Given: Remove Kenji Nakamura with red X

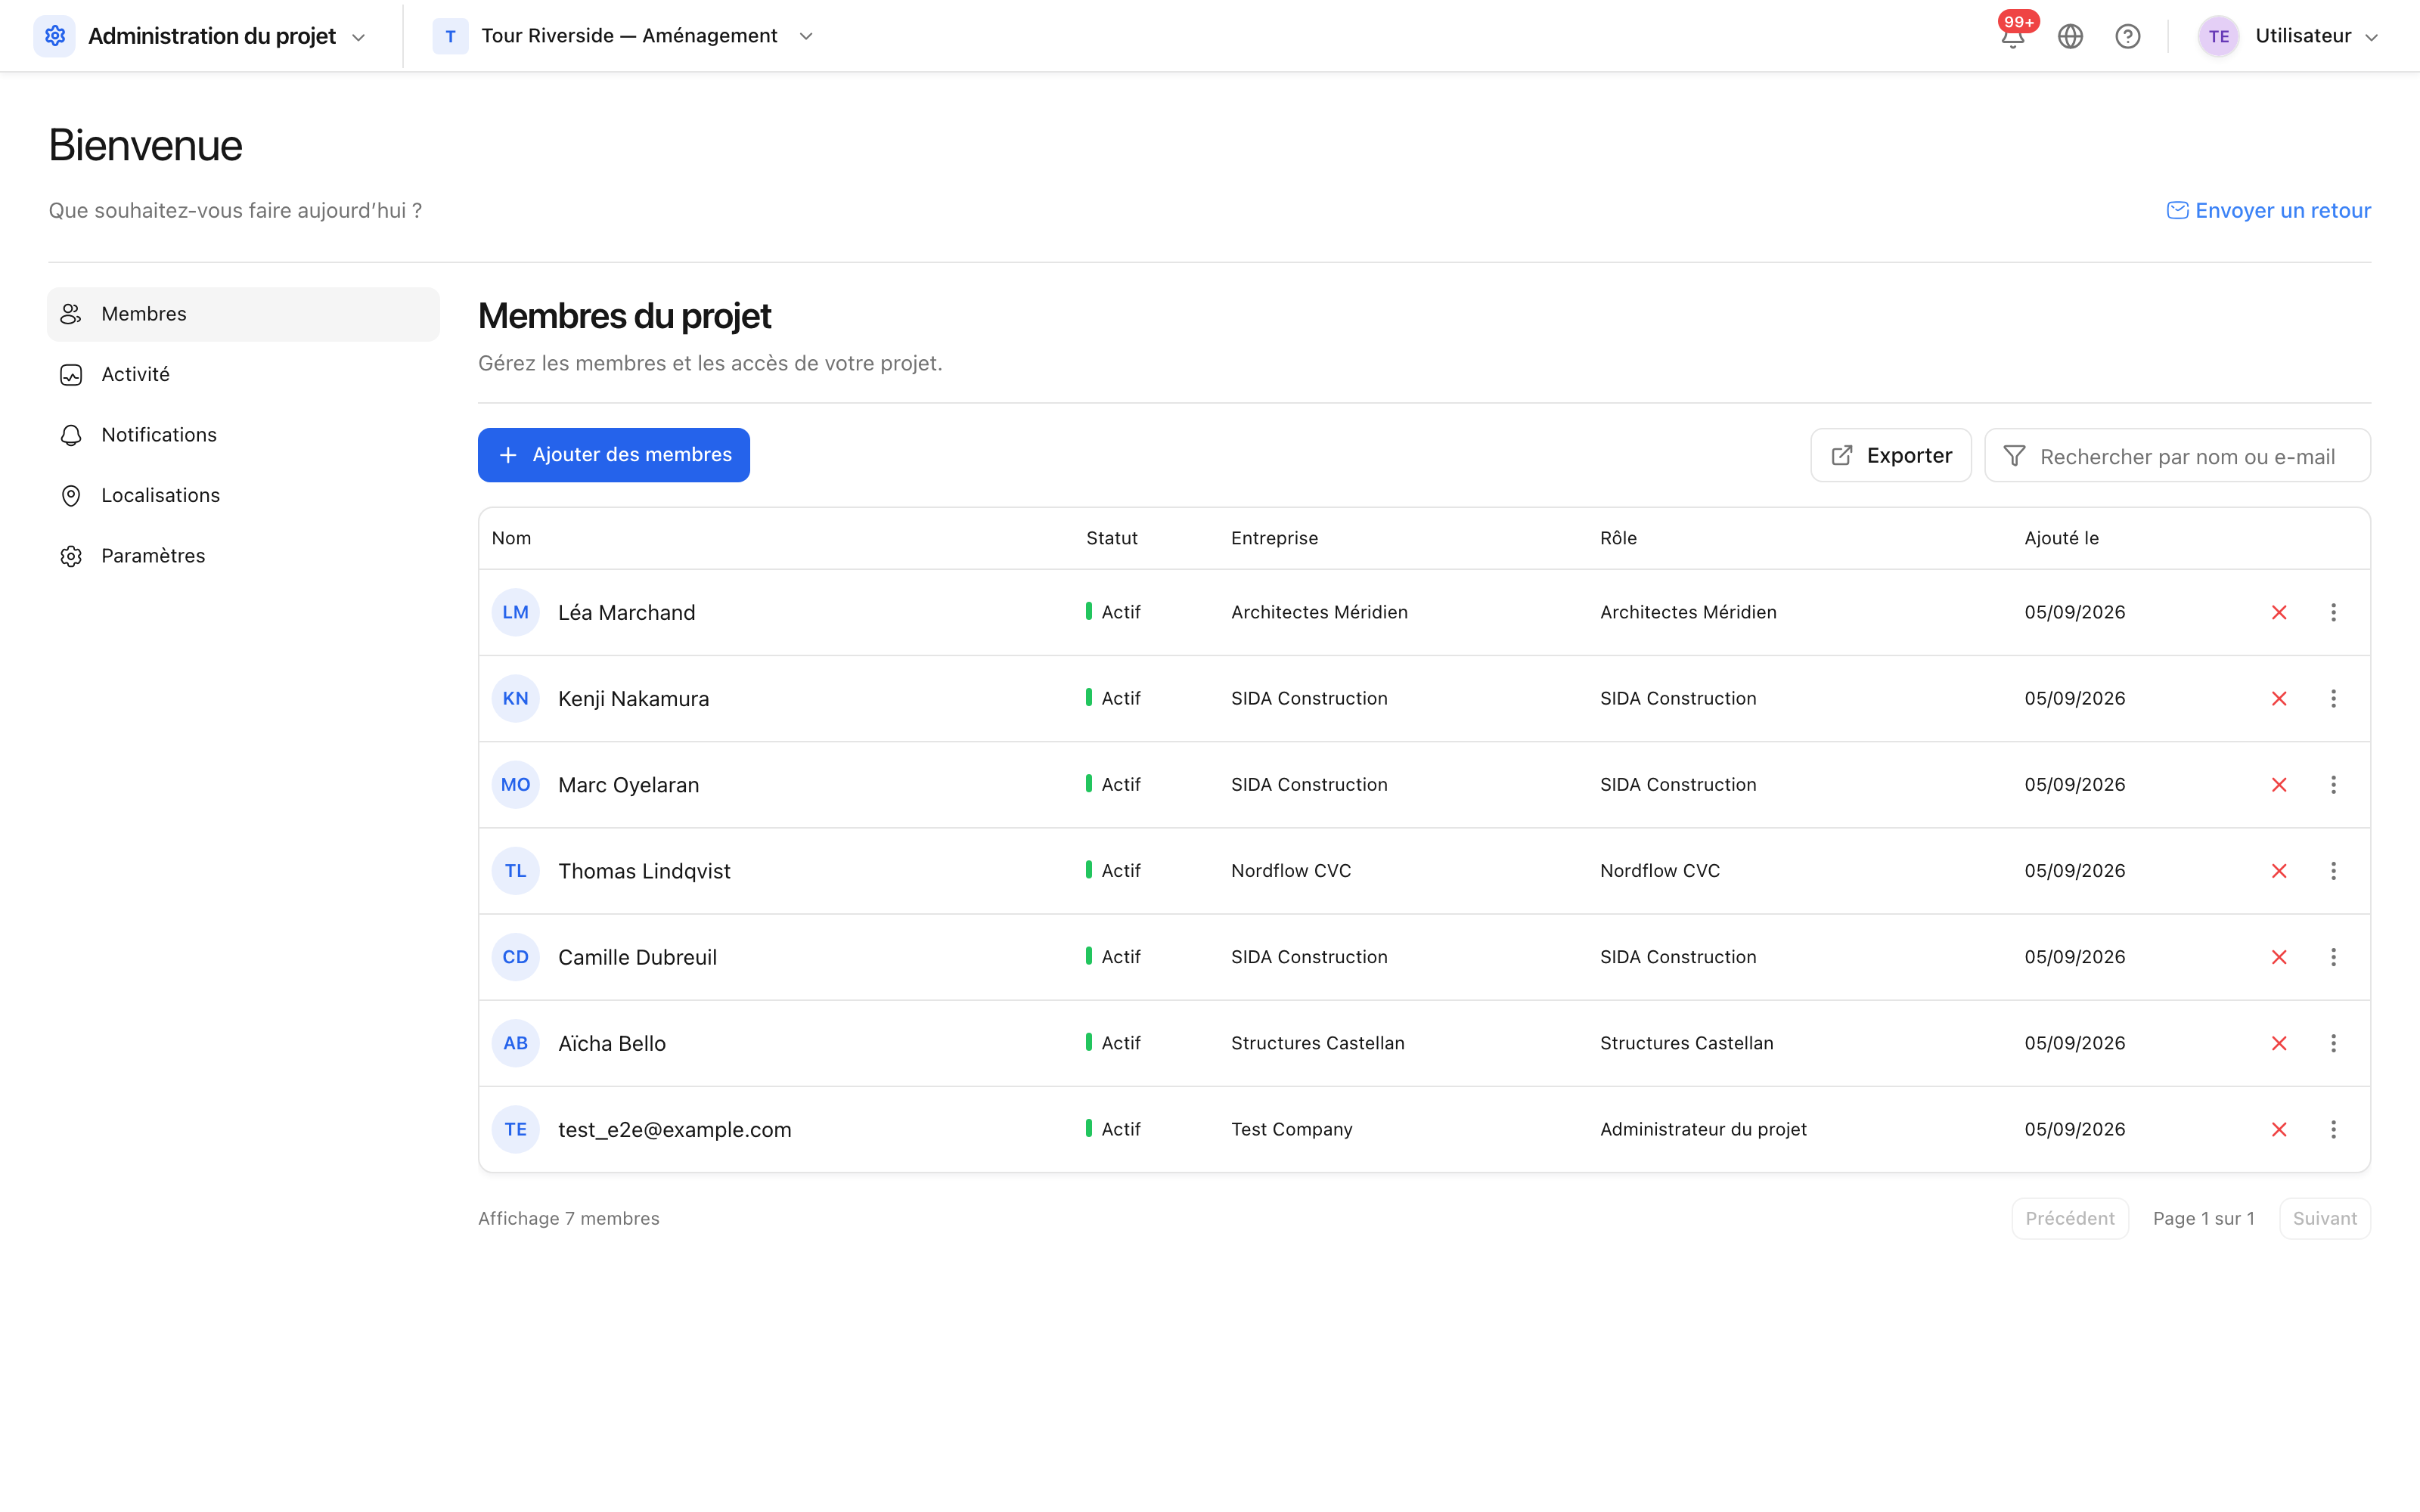Looking at the screenshot, I should [2279, 699].
